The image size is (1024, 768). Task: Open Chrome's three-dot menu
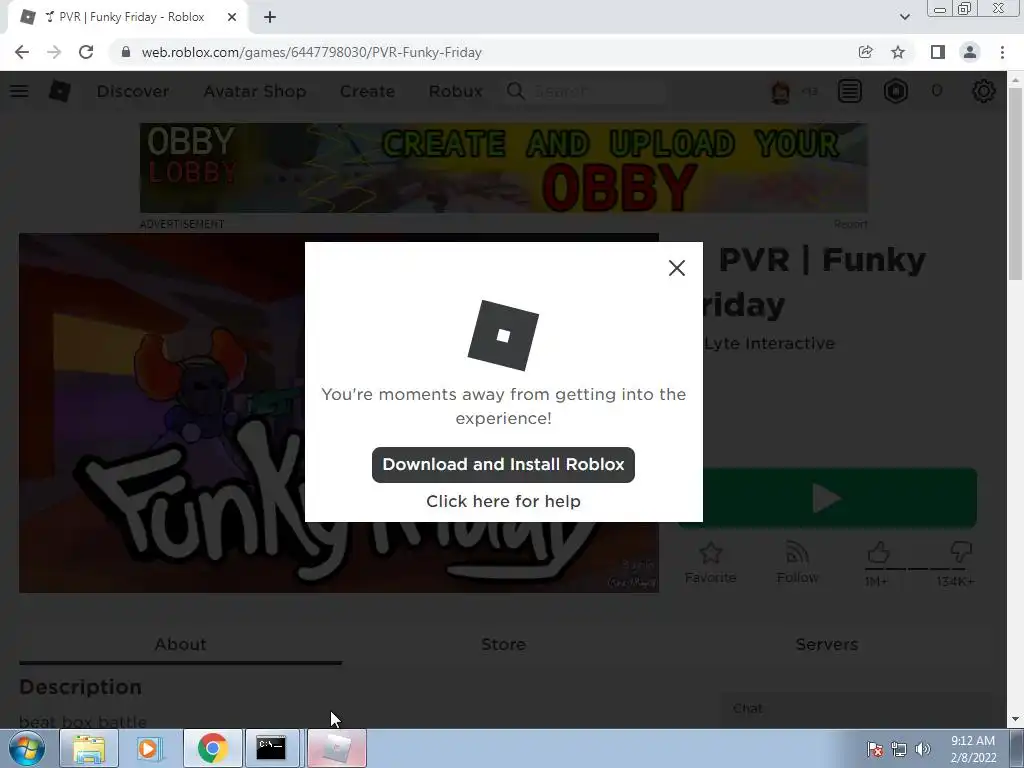1002,52
